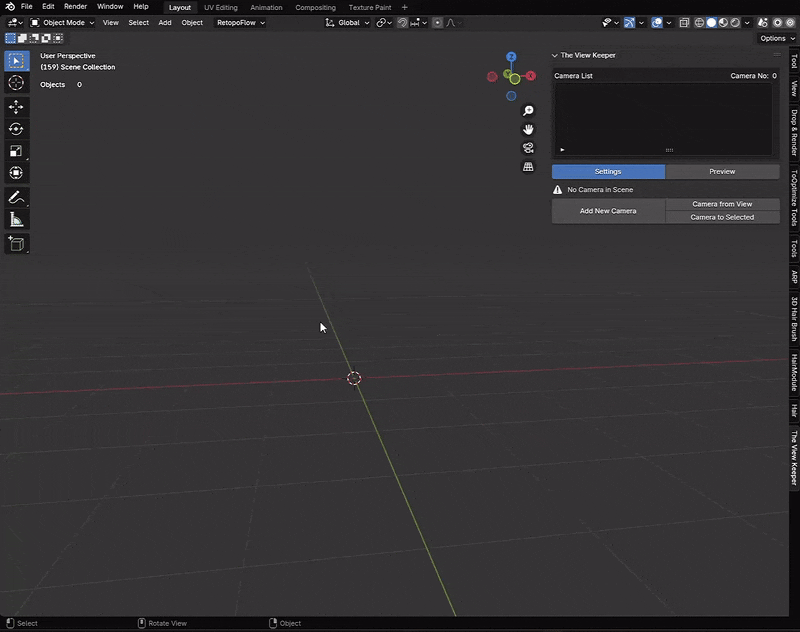The width and height of the screenshot is (800, 632).
Task: Add a new workspace with plus
Action: pyautogui.click(x=405, y=7)
